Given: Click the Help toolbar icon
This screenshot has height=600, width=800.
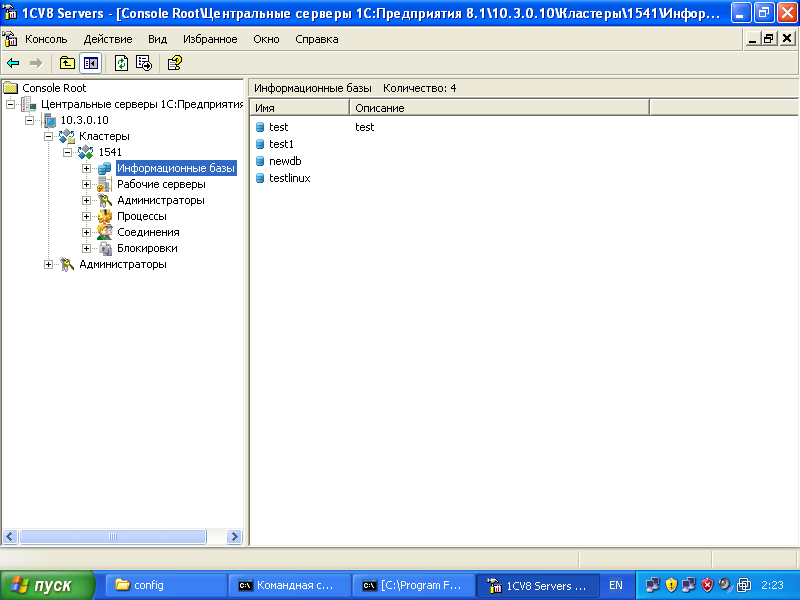Looking at the screenshot, I should (175, 63).
